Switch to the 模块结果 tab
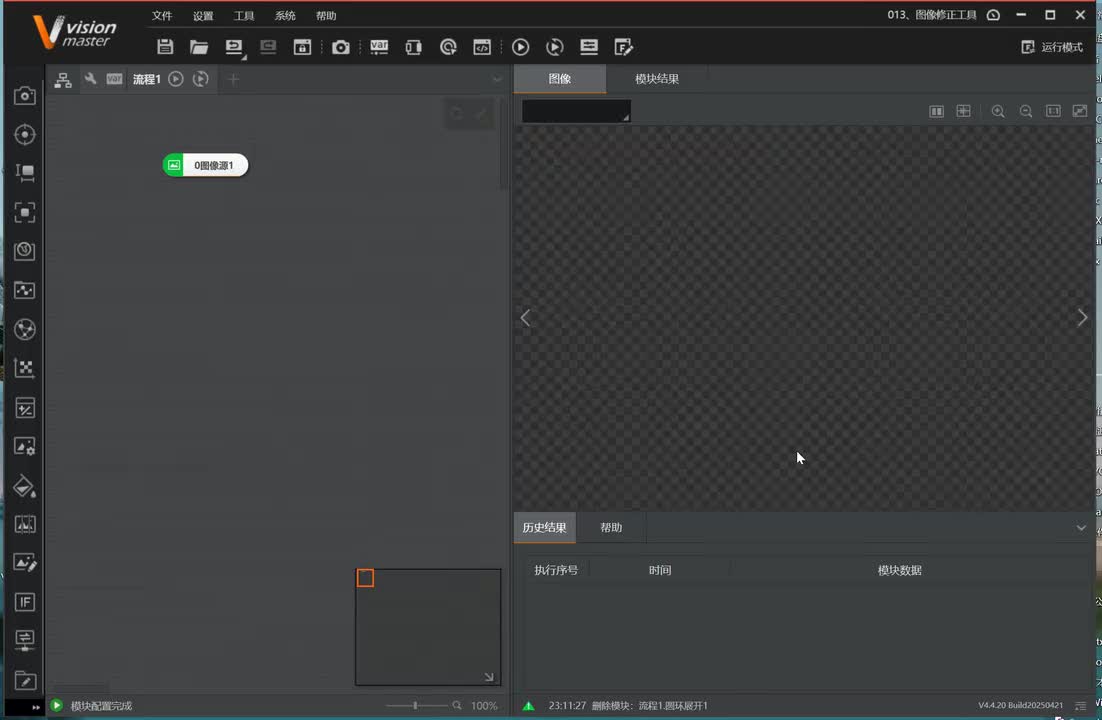Screen dimensions: 1102x720 click(x=657, y=79)
